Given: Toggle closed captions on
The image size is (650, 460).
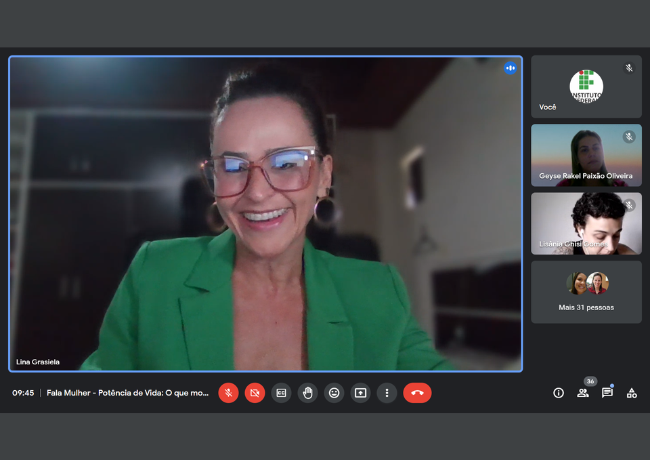Looking at the screenshot, I should 281,393.
